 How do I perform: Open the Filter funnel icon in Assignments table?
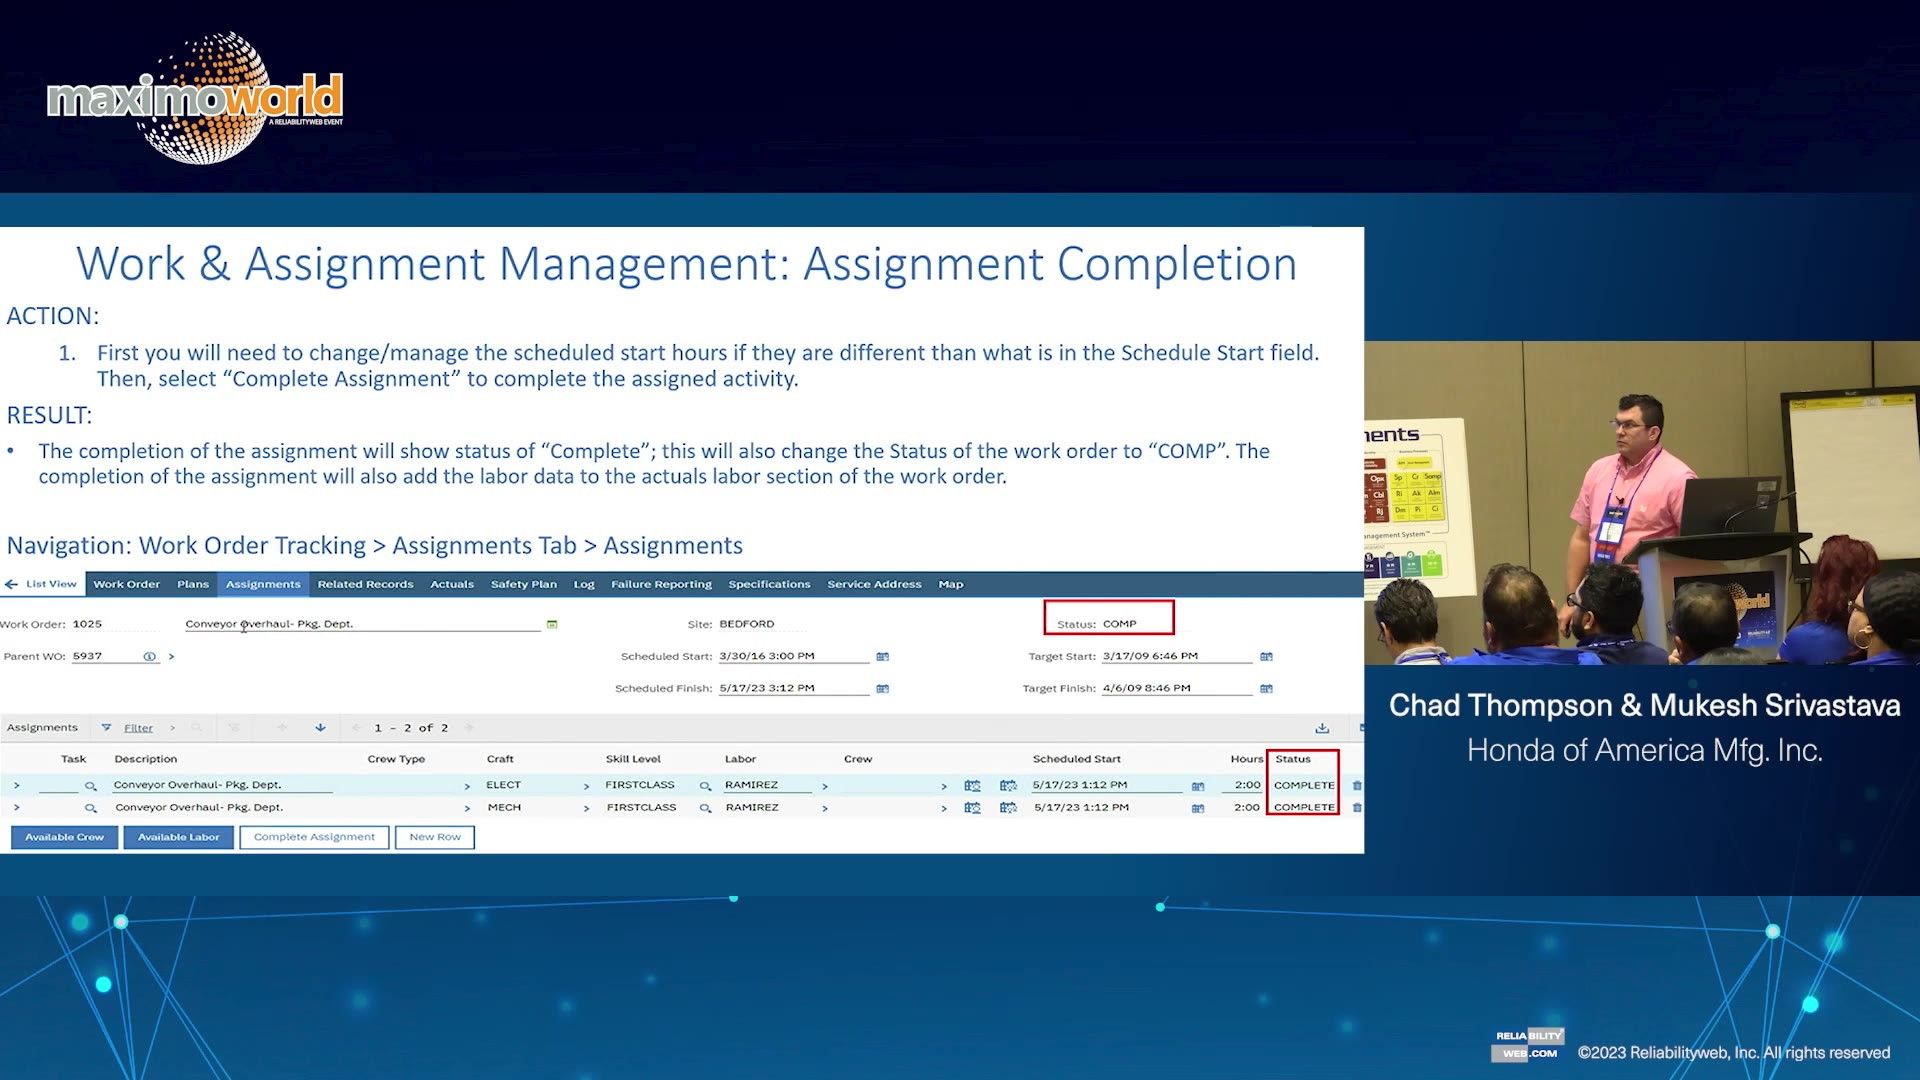tap(106, 727)
